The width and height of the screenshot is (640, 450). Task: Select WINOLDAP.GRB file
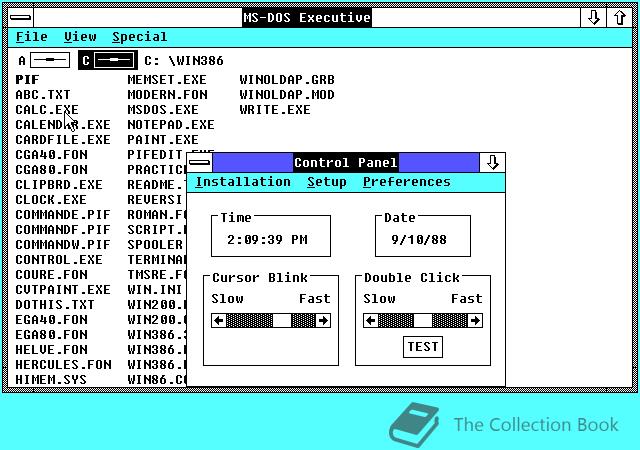point(287,80)
